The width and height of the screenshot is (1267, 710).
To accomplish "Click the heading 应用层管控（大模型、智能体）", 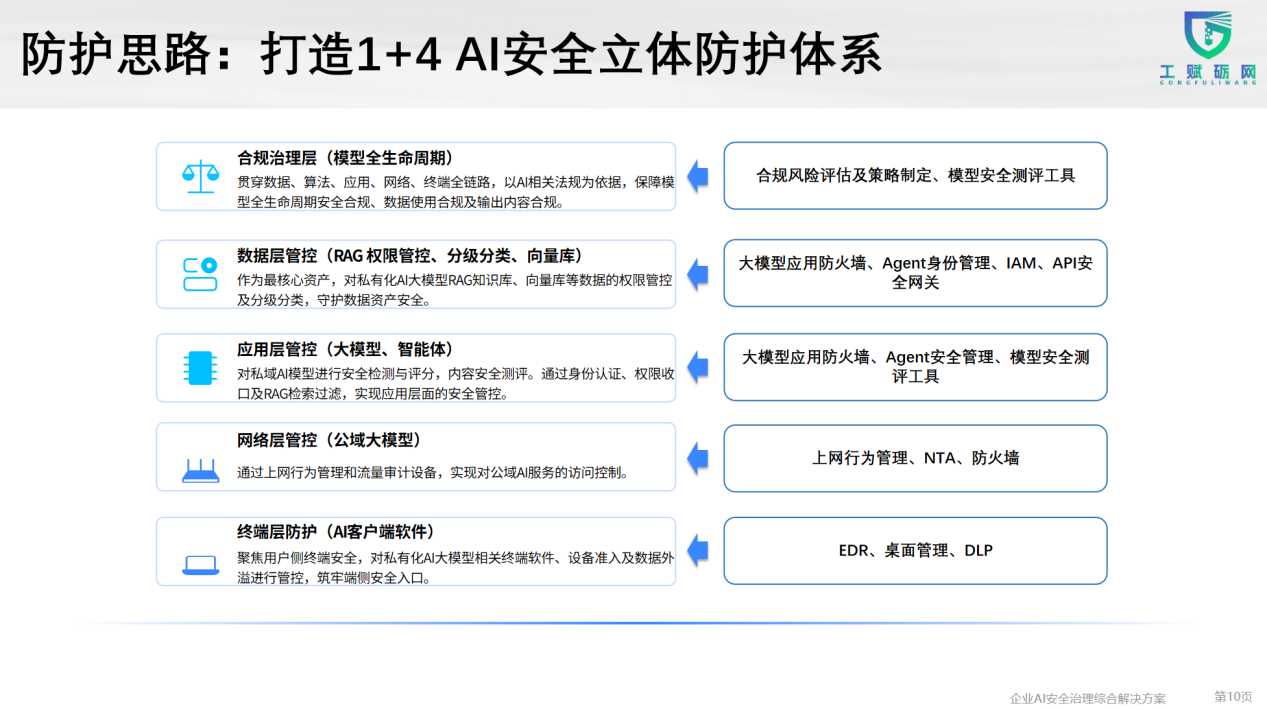I will pos(346,350).
